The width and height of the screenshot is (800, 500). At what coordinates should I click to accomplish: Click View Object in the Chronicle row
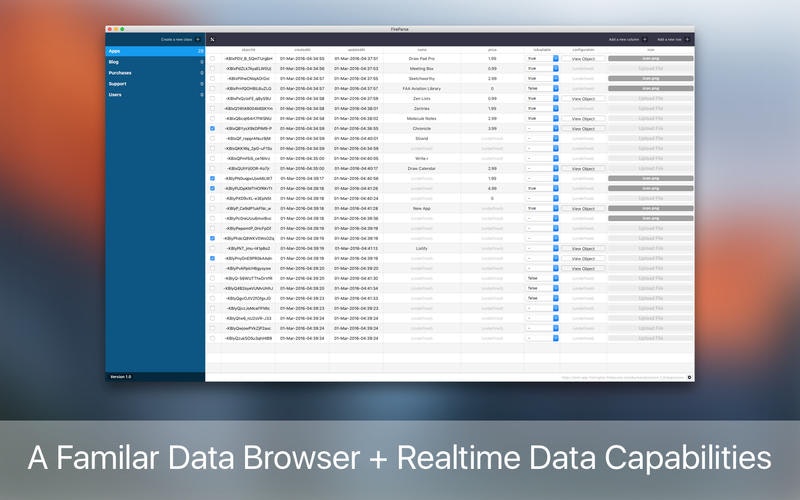click(x=583, y=129)
